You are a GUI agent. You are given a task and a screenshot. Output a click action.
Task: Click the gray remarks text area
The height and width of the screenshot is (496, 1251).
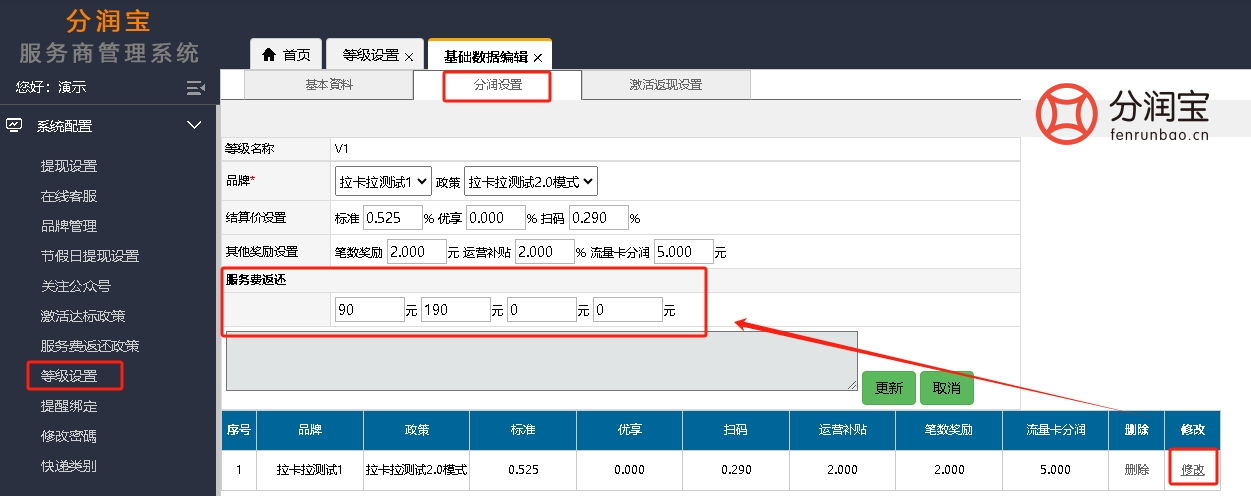click(542, 361)
